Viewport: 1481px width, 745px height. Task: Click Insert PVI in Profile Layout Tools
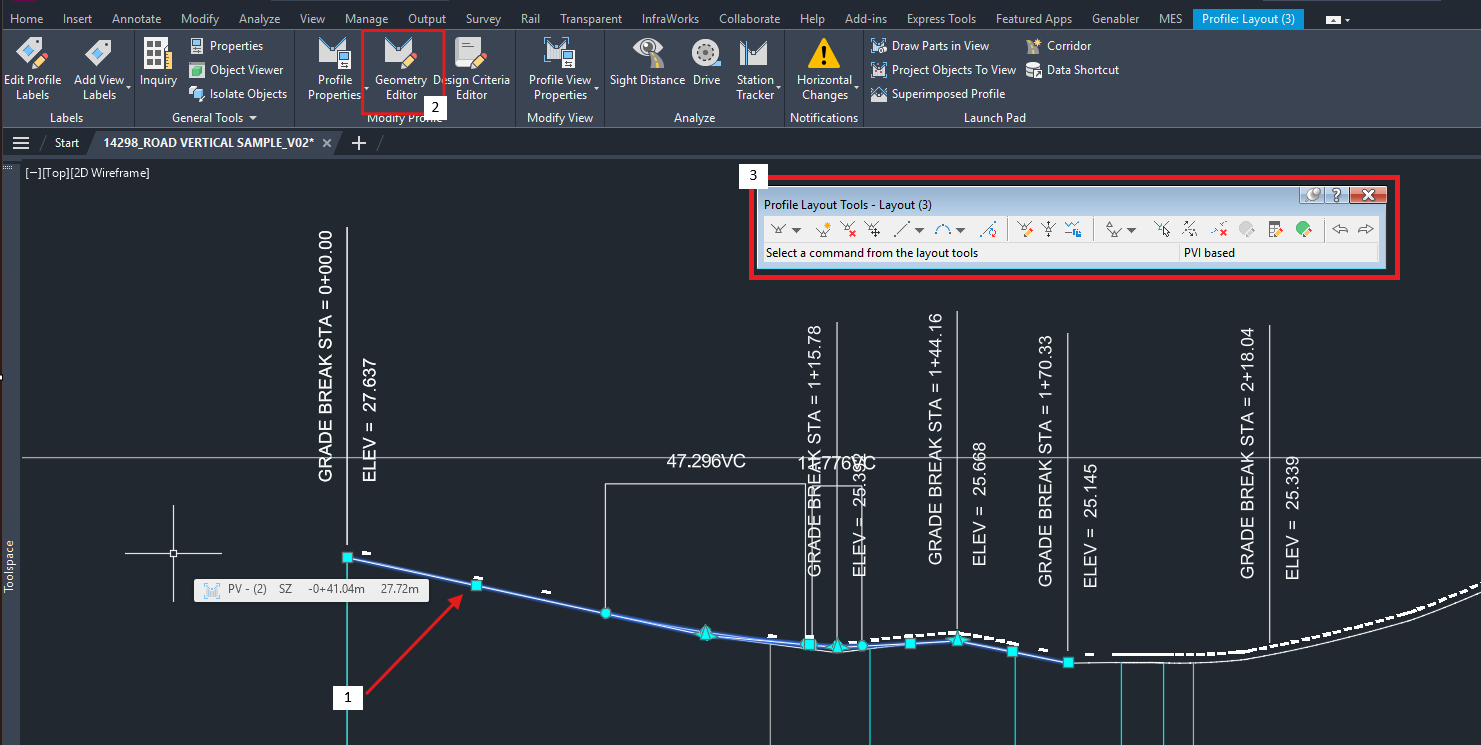click(823, 230)
